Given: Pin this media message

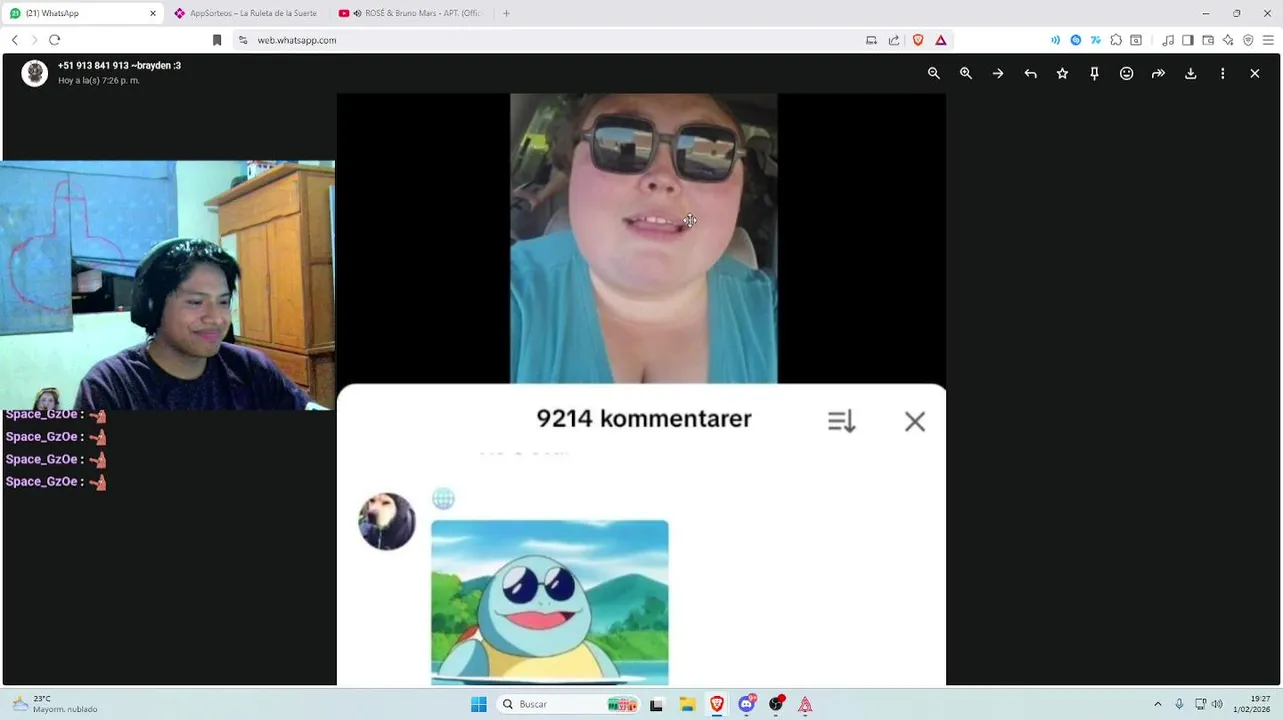Looking at the screenshot, I should tap(1094, 73).
